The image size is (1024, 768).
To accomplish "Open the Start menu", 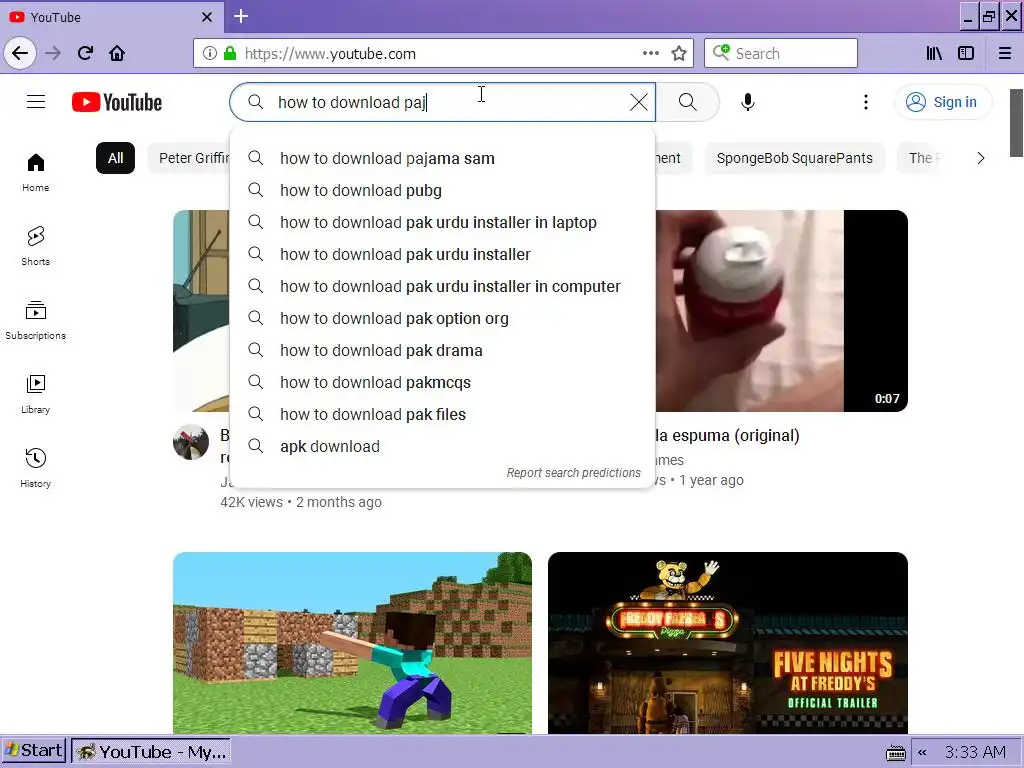I will click(x=34, y=751).
